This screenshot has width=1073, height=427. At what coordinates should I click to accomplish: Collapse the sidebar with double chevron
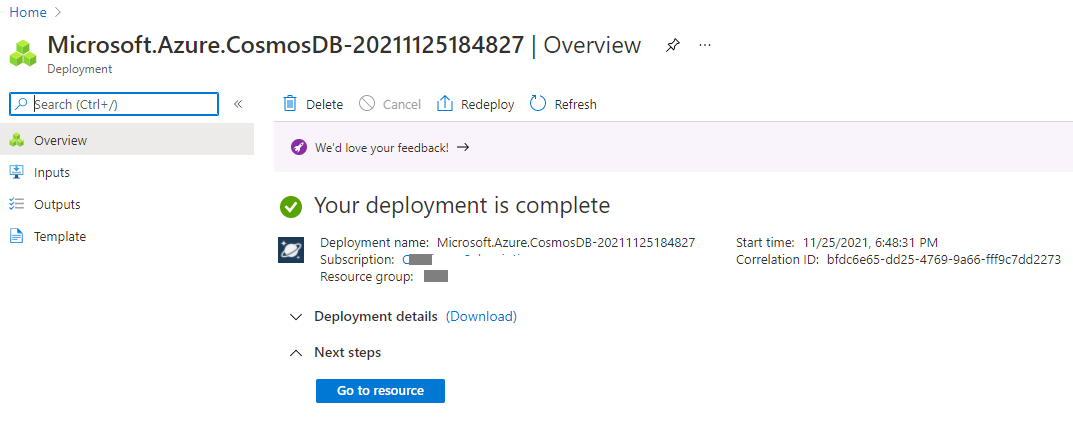(x=238, y=104)
